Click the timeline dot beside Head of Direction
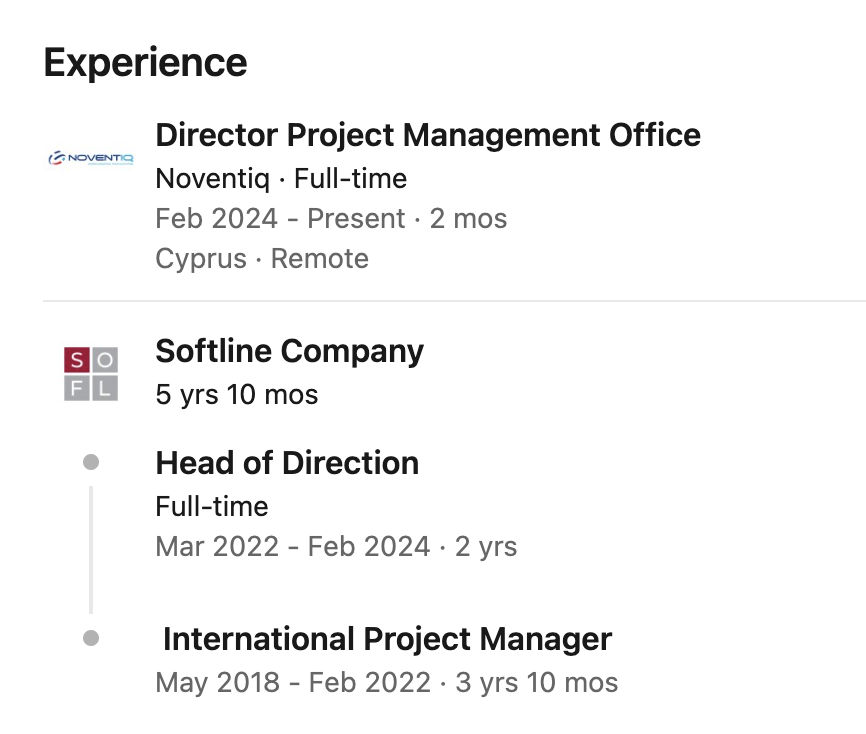 click(91, 462)
